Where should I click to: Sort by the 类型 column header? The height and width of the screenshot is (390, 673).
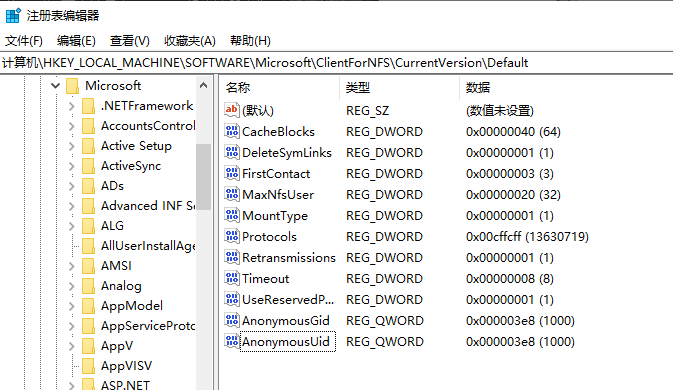pyautogui.click(x=400, y=88)
